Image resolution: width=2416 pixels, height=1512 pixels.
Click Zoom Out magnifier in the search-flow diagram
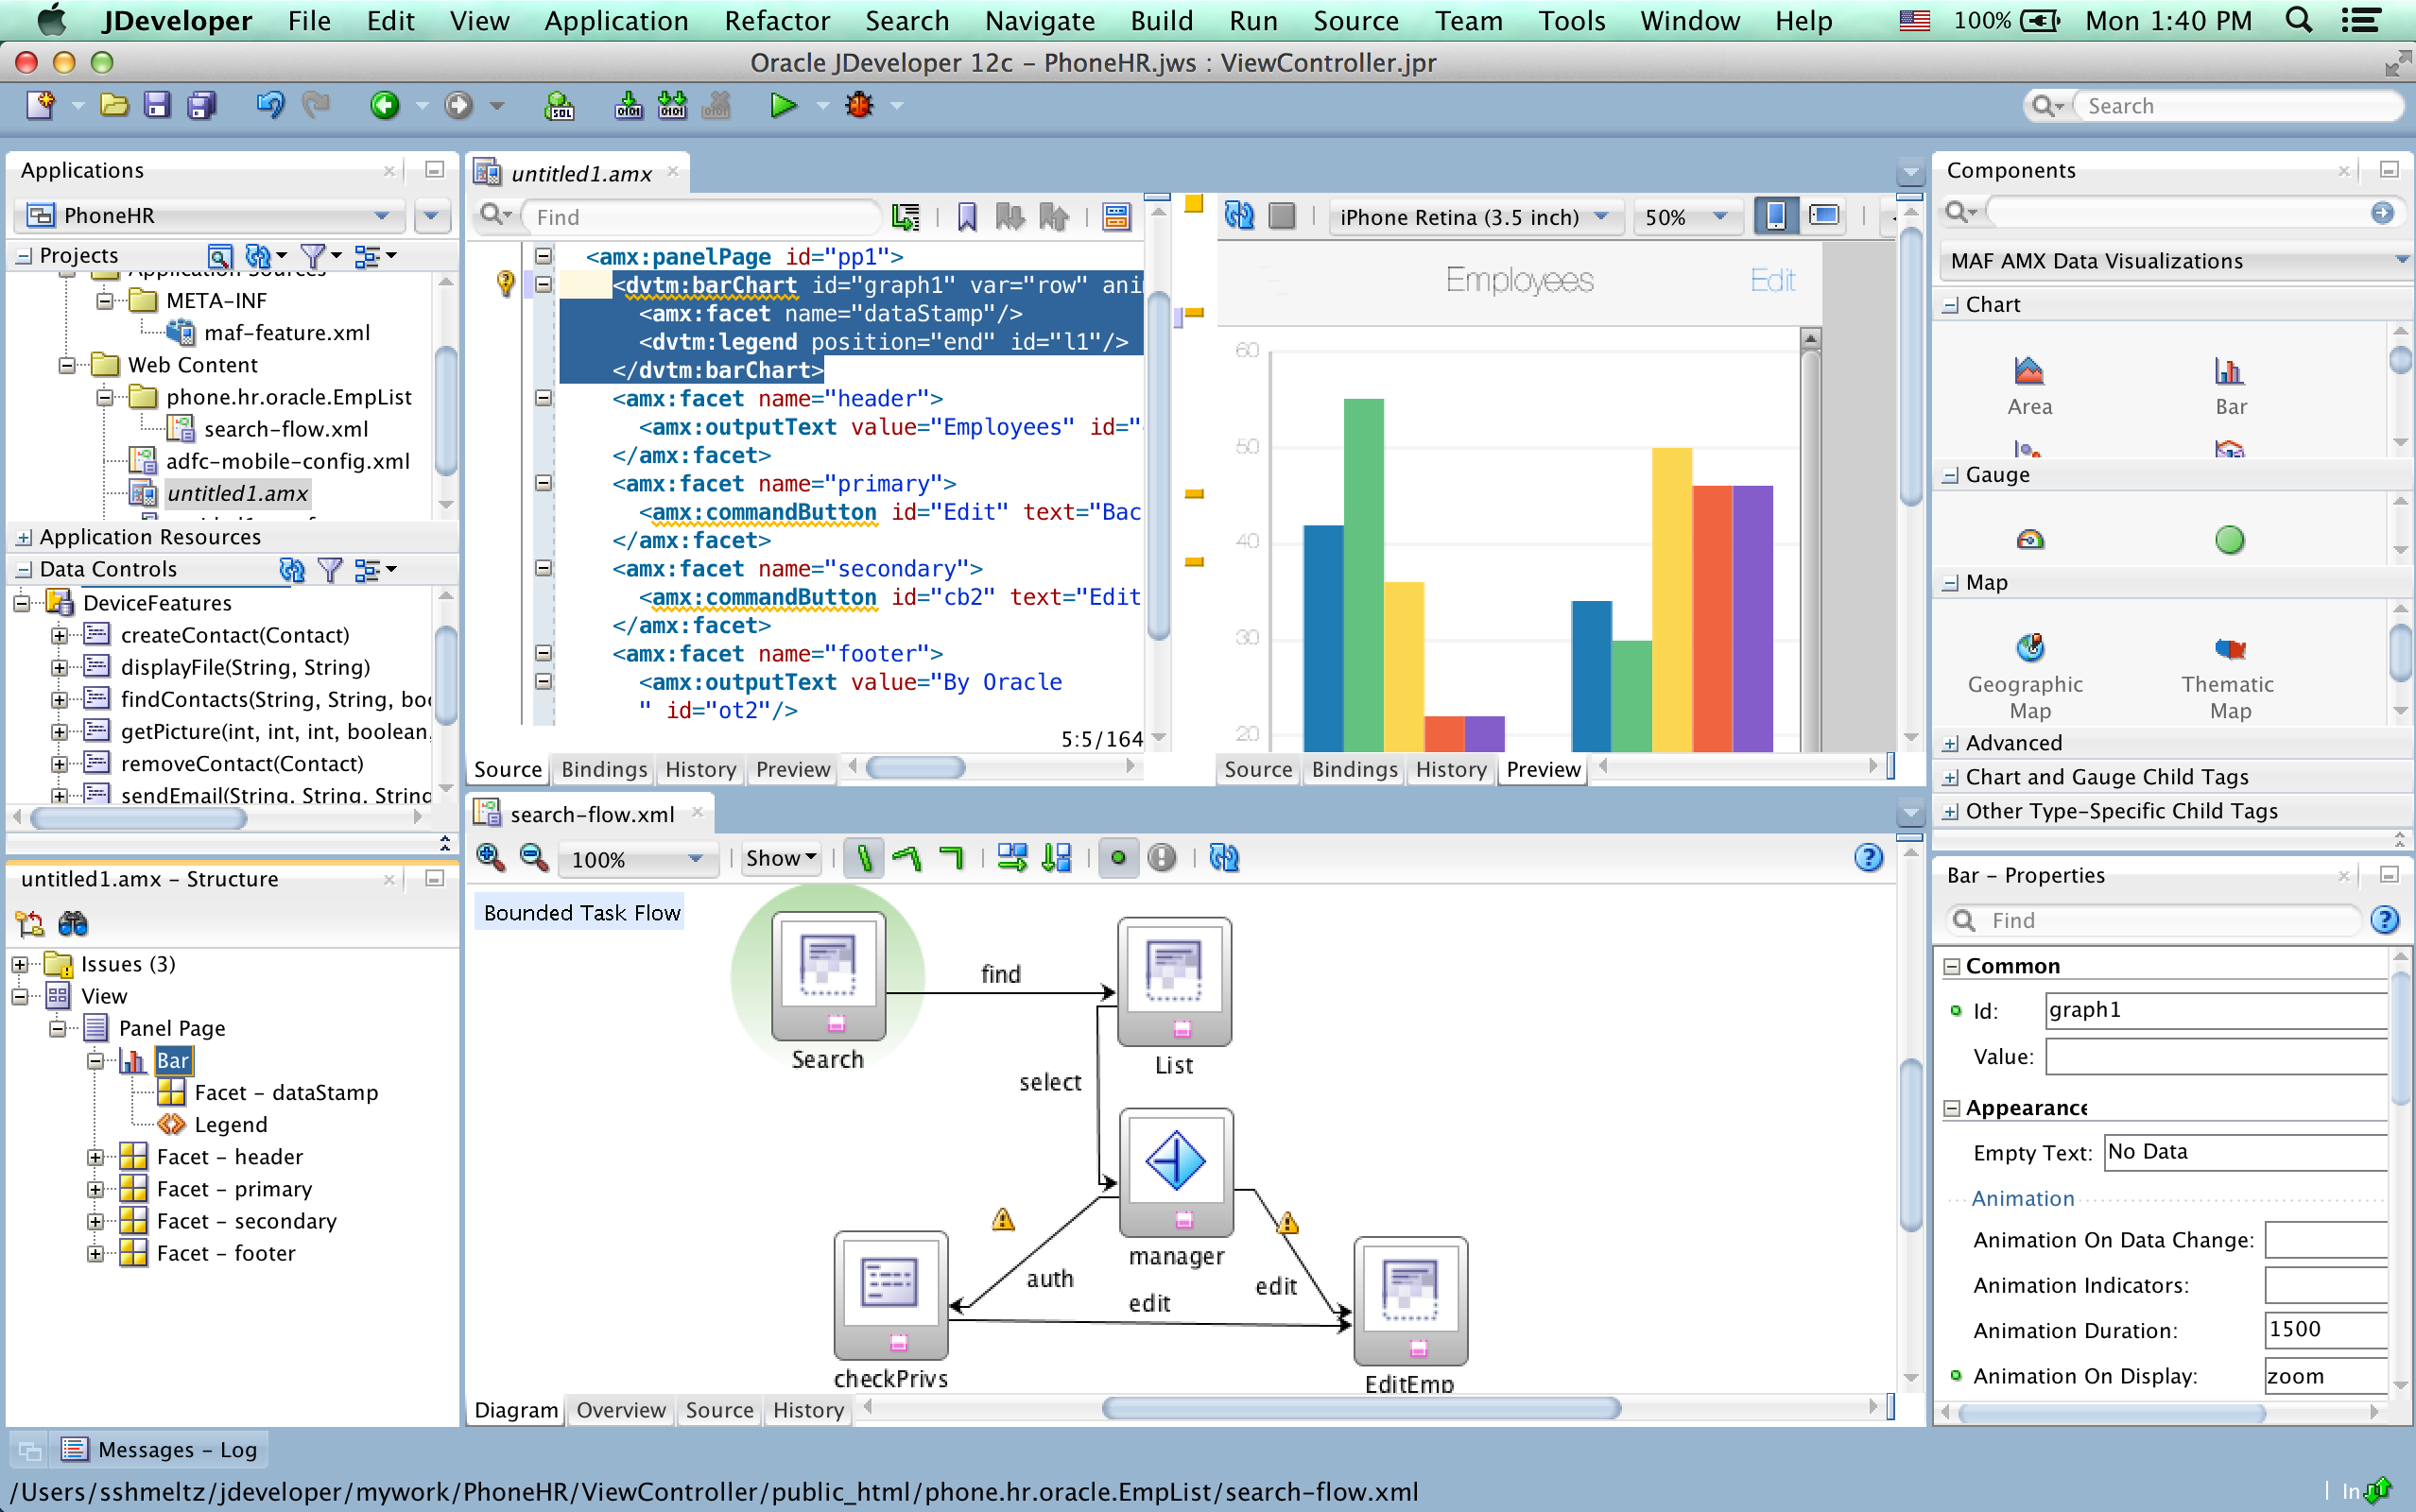click(534, 858)
